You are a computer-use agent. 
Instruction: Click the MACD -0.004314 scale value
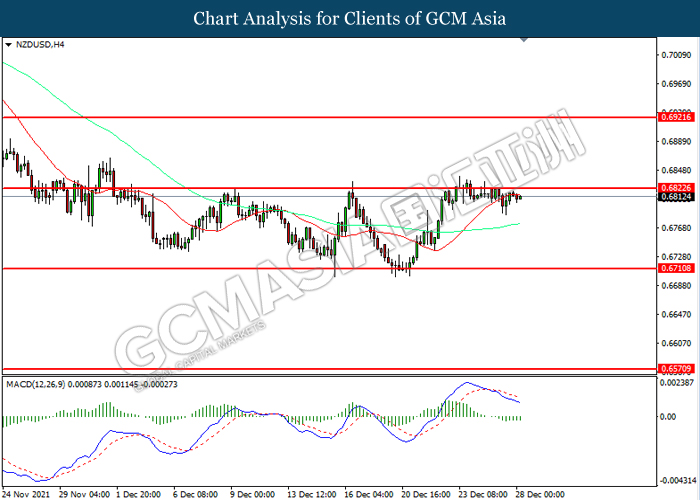(x=678, y=481)
